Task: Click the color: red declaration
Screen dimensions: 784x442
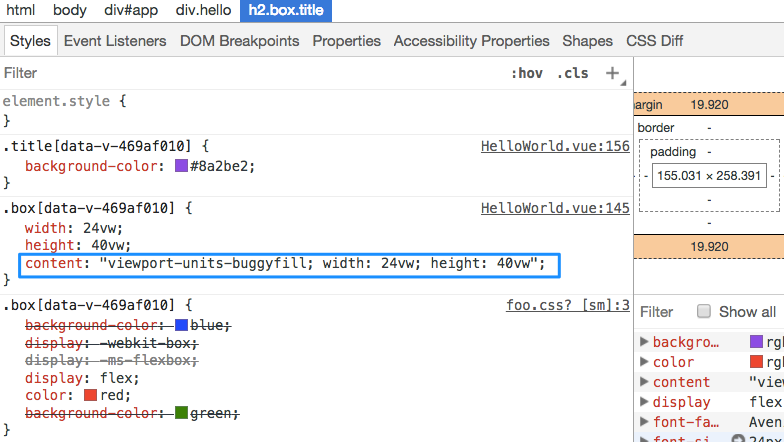Action: point(78,395)
